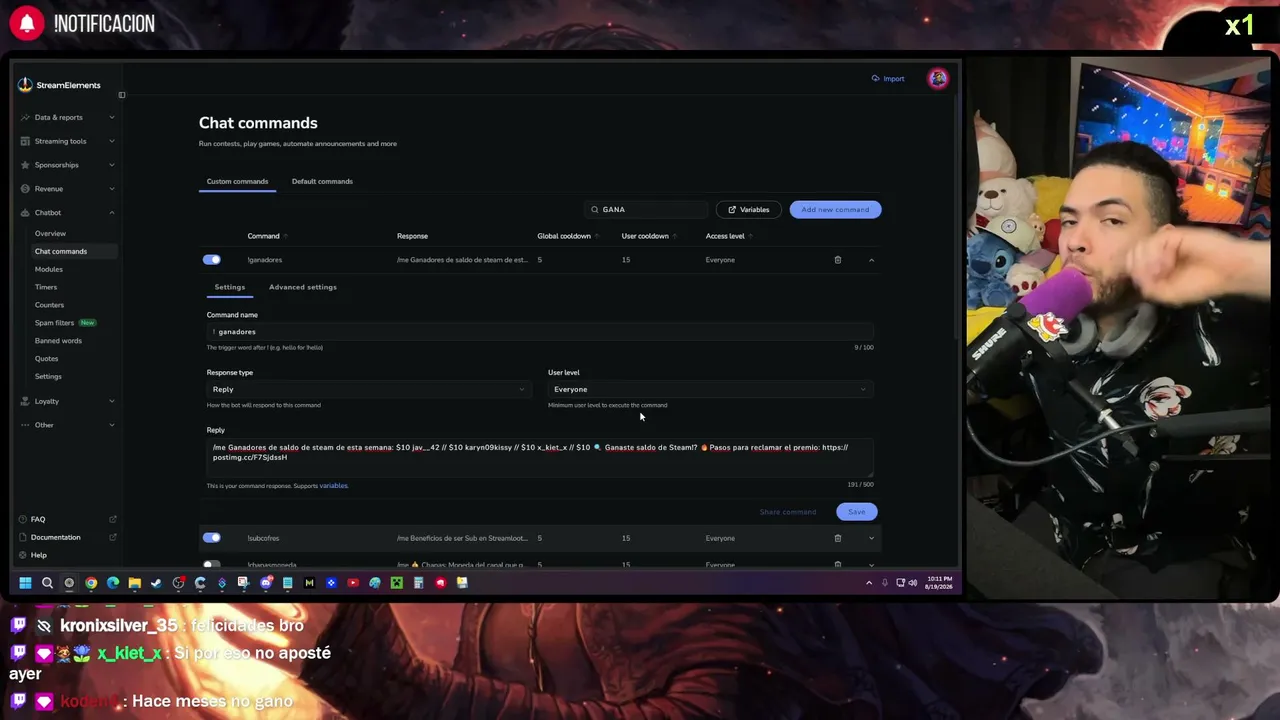This screenshot has height=720, width=1280.
Task: Open Discord from the taskbar
Action: pyautogui.click(x=266, y=583)
